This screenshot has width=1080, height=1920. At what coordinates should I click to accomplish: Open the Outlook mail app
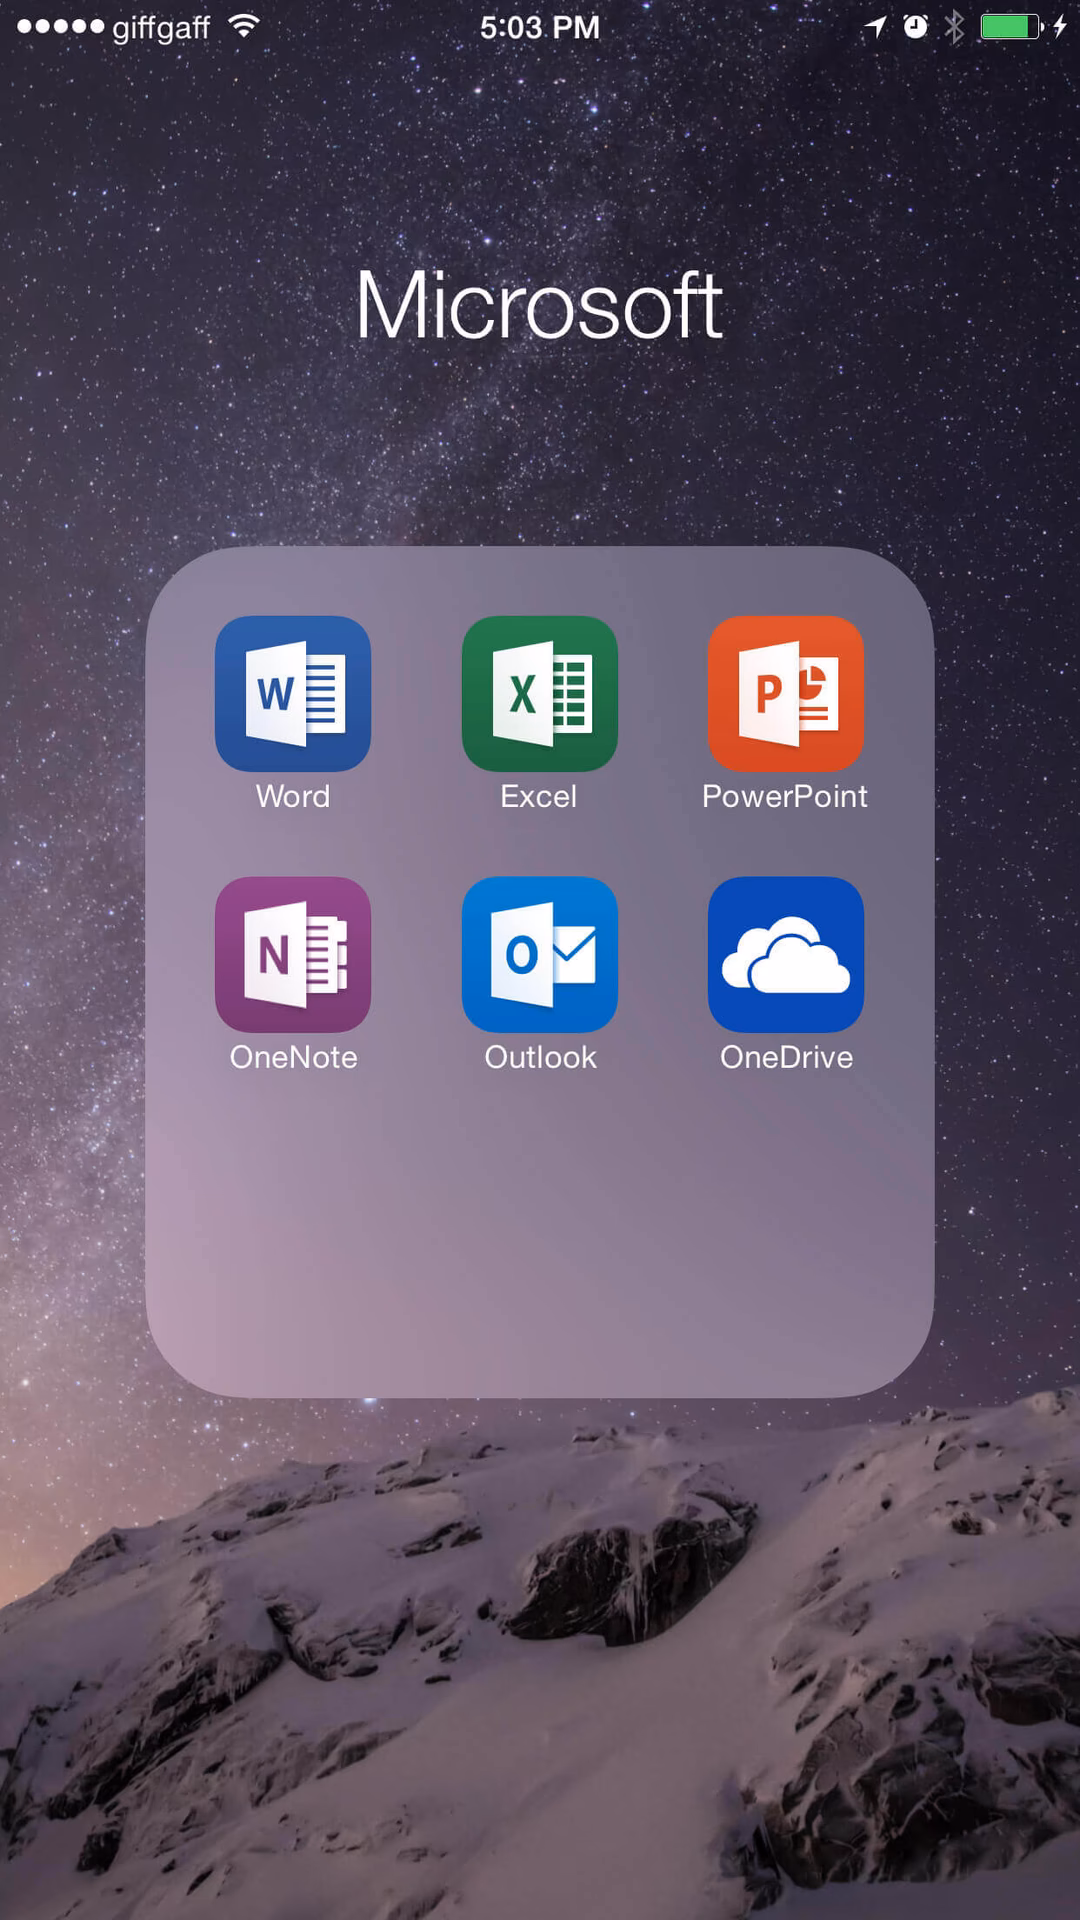pyautogui.click(x=540, y=954)
